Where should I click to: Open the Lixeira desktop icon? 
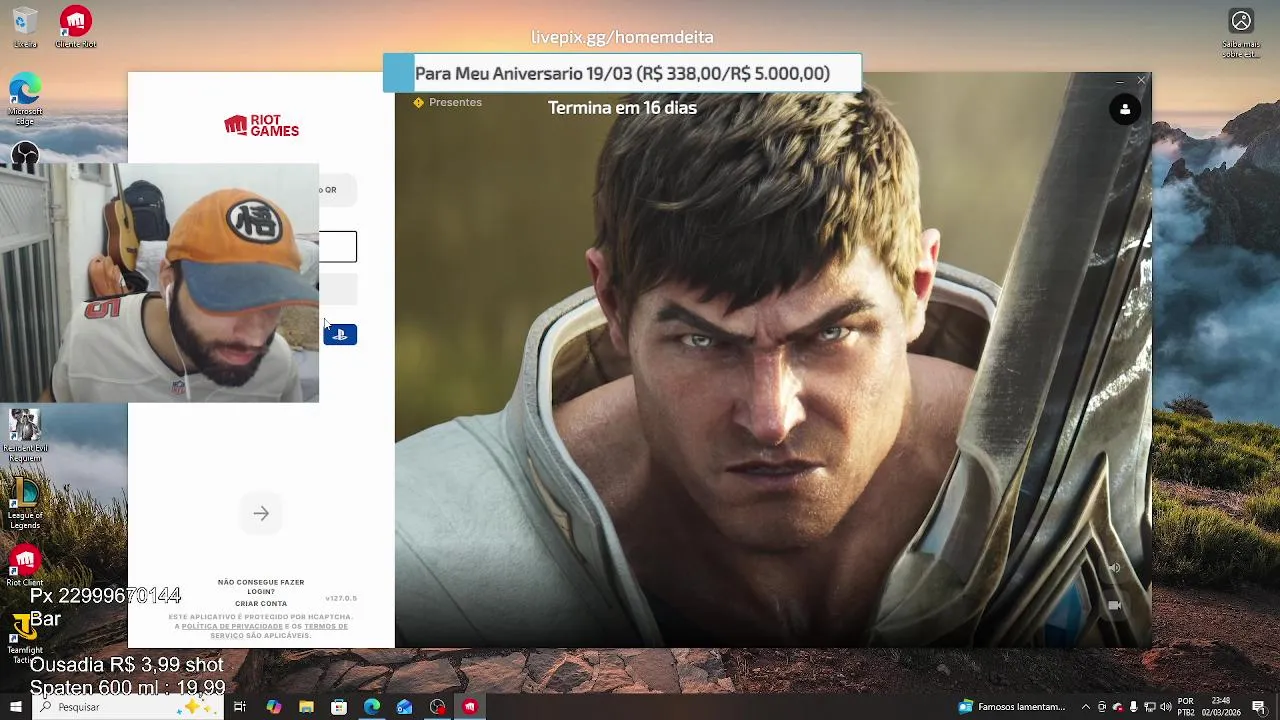25,27
